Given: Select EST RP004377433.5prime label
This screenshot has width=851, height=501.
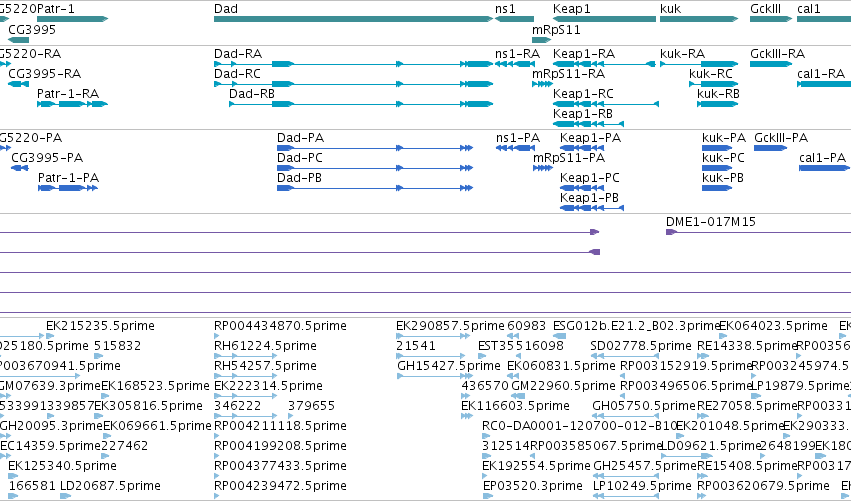Looking at the screenshot, I should (280, 466).
